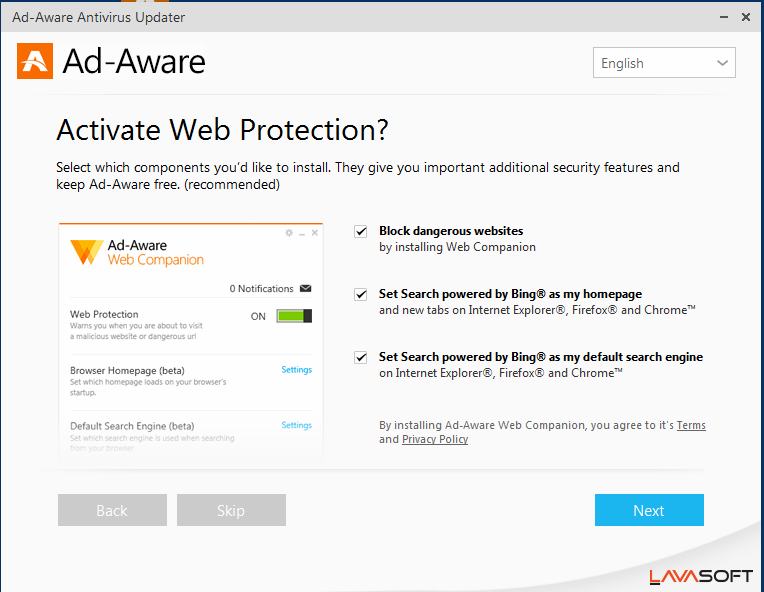Minimize the Ad-Aware Antivirus Updater window
The width and height of the screenshot is (764, 592).
pyautogui.click(x=718, y=17)
